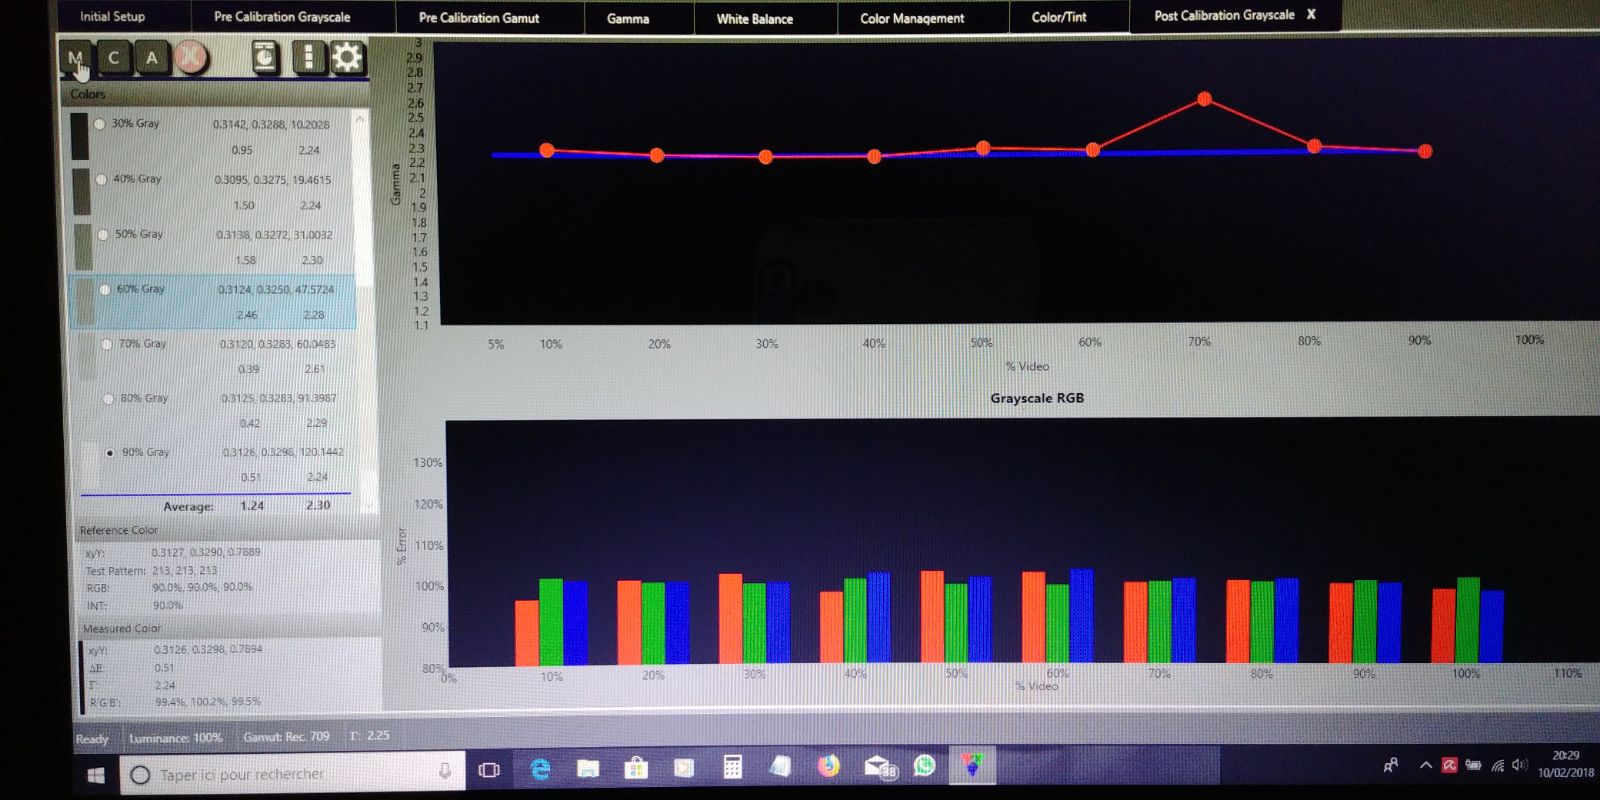Select the 30% Gray radio button
This screenshot has width=1600, height=800.
tap(100, 124)
